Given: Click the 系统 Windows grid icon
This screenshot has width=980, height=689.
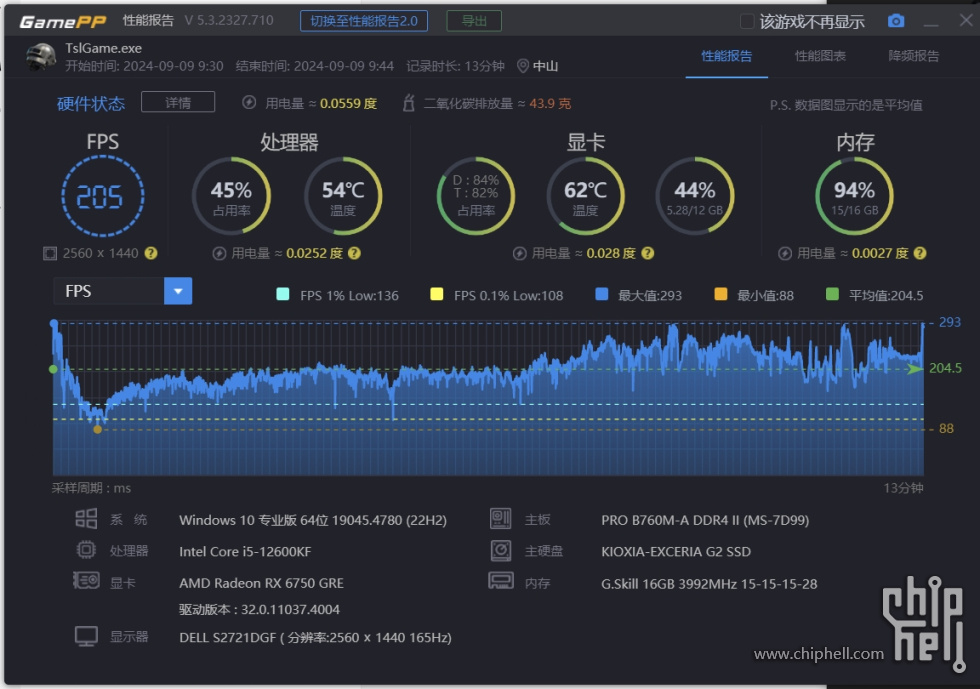Looking at the screenshot, I should click(x=86, y=519).
